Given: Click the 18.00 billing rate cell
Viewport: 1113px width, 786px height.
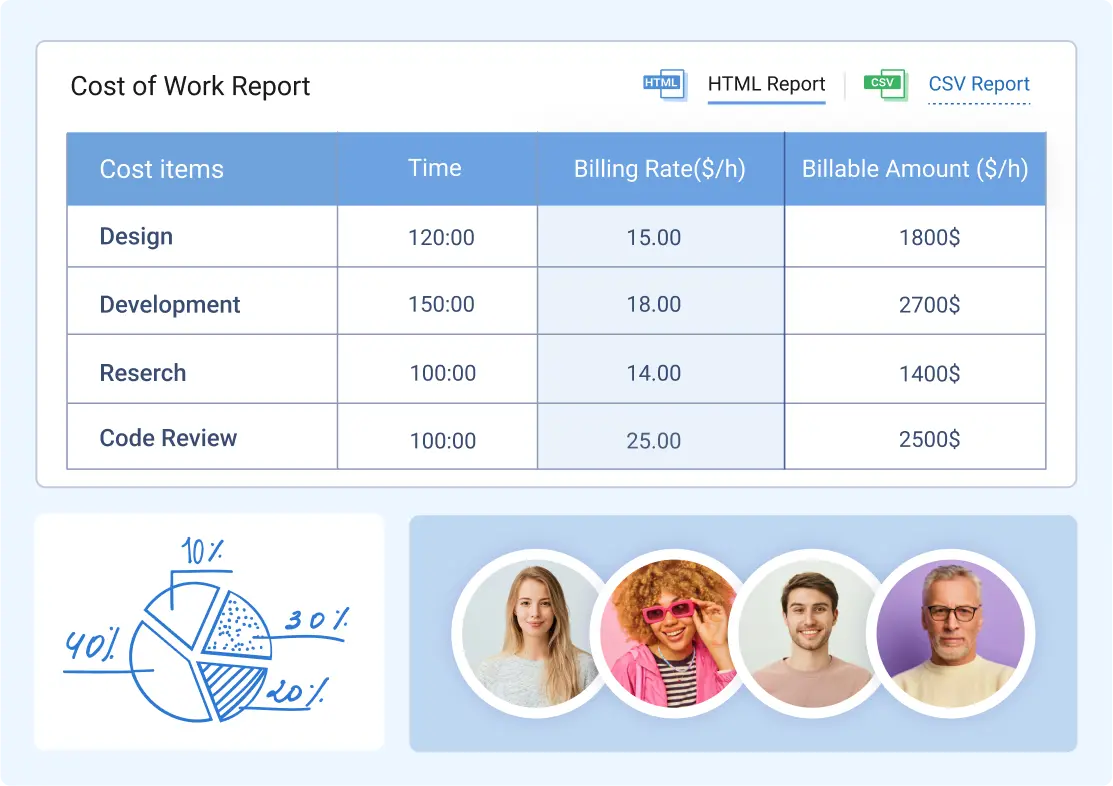Looking at the screenshot, I should click(661, 301).
